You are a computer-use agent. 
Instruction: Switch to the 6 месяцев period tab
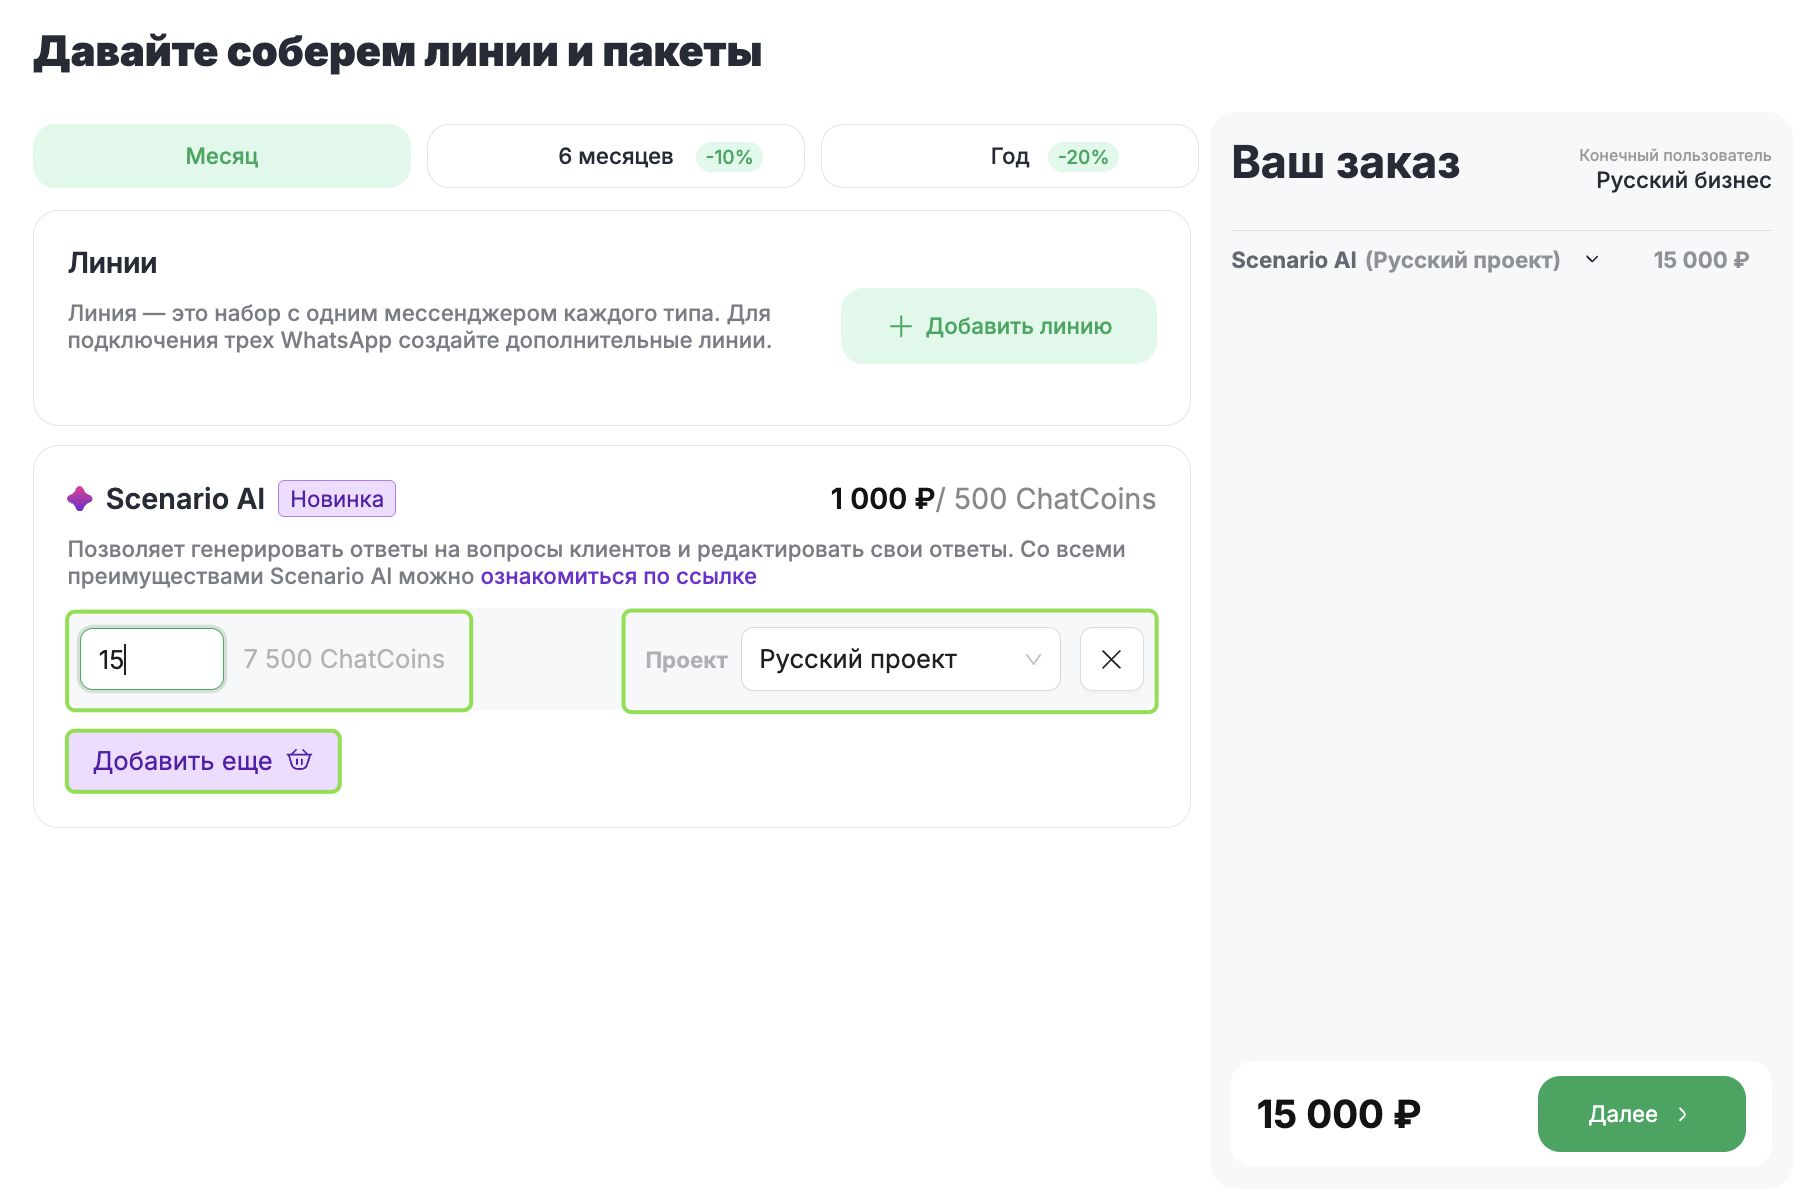(x=615, y=156)
